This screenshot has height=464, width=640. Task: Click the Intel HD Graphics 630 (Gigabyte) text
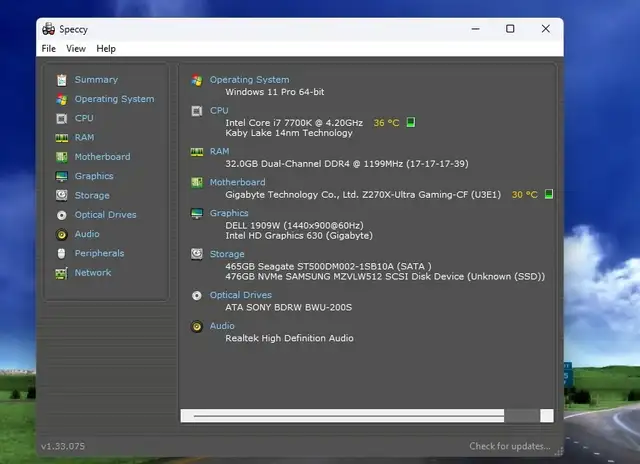299,236
